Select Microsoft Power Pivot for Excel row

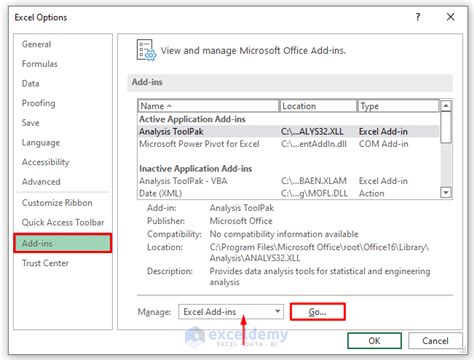[288, 144]
